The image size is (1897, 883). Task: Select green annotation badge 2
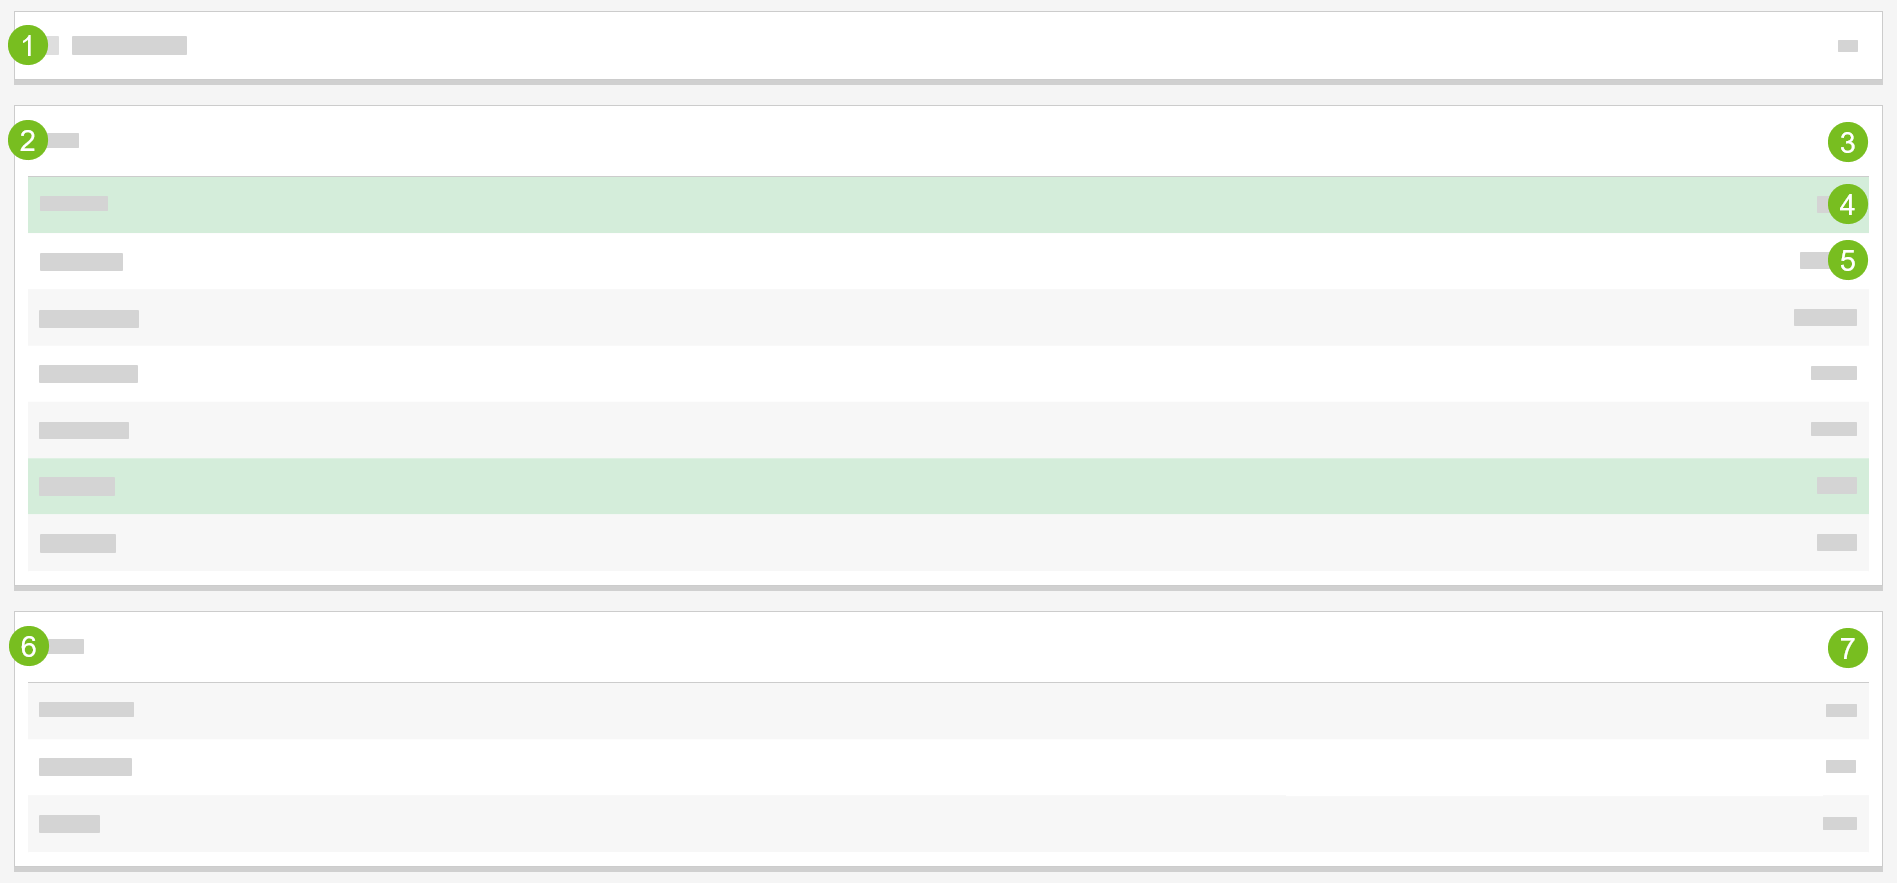(x=27, y=140)
